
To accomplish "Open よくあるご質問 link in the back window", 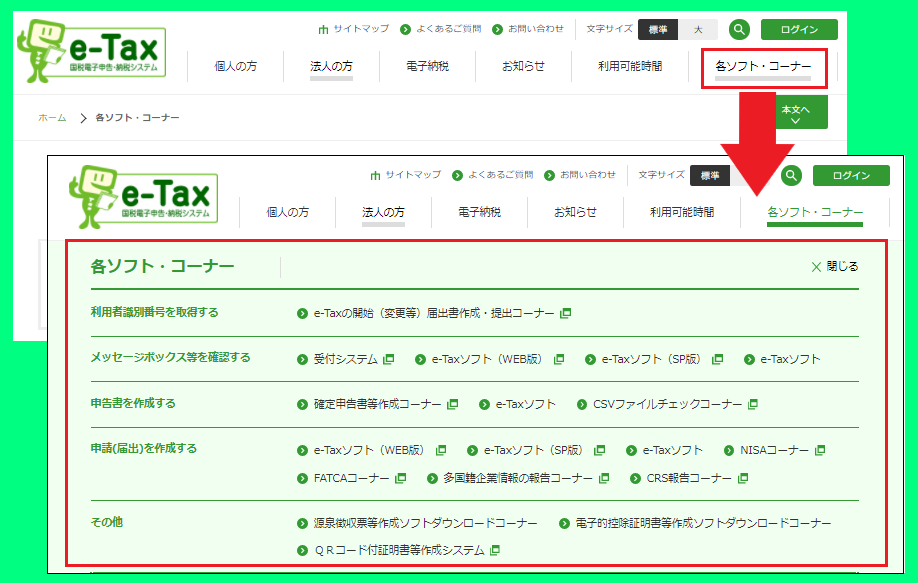I will point(448,29).
